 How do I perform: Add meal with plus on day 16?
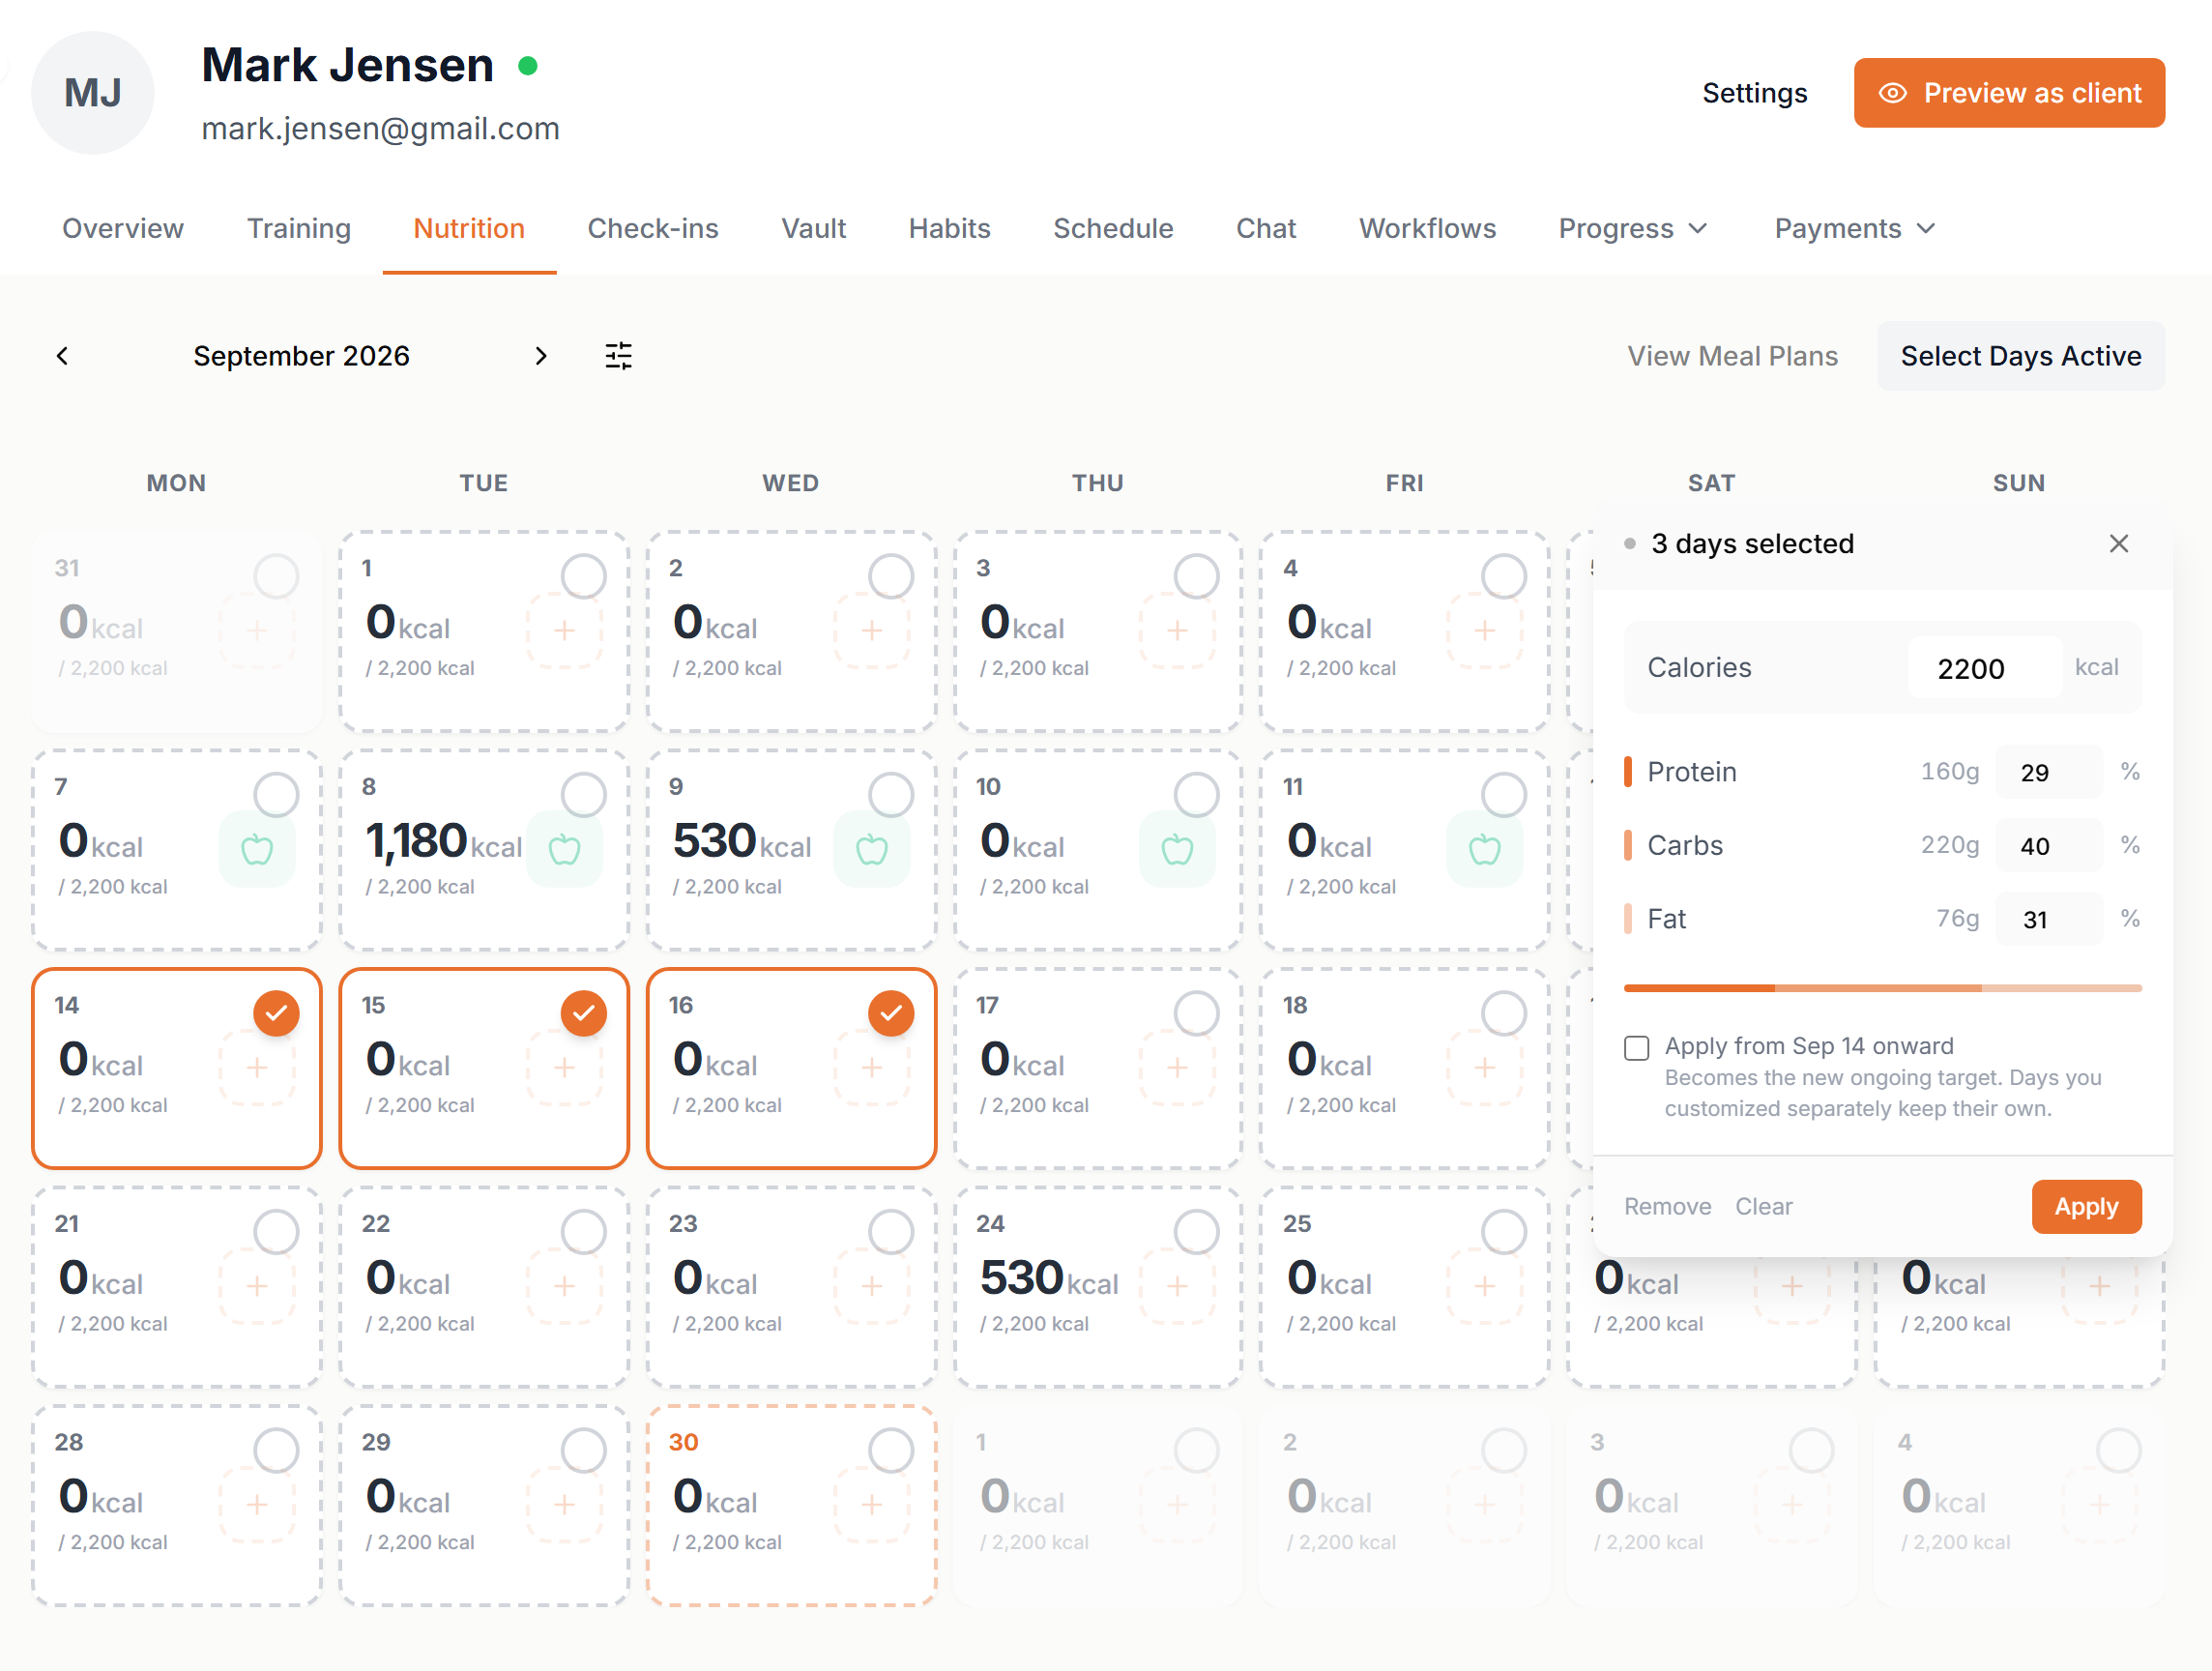coord(871,1067)
